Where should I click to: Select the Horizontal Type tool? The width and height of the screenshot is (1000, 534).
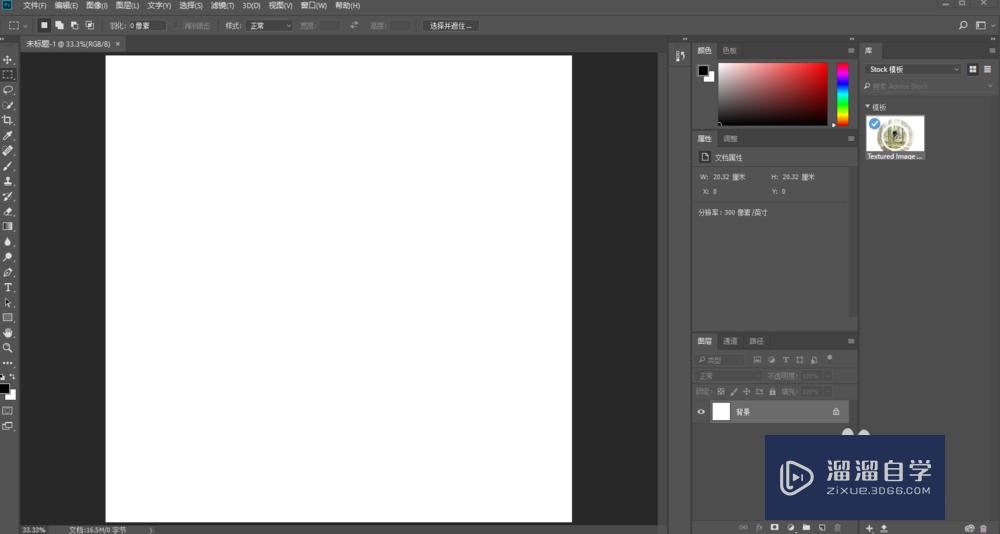8,287
